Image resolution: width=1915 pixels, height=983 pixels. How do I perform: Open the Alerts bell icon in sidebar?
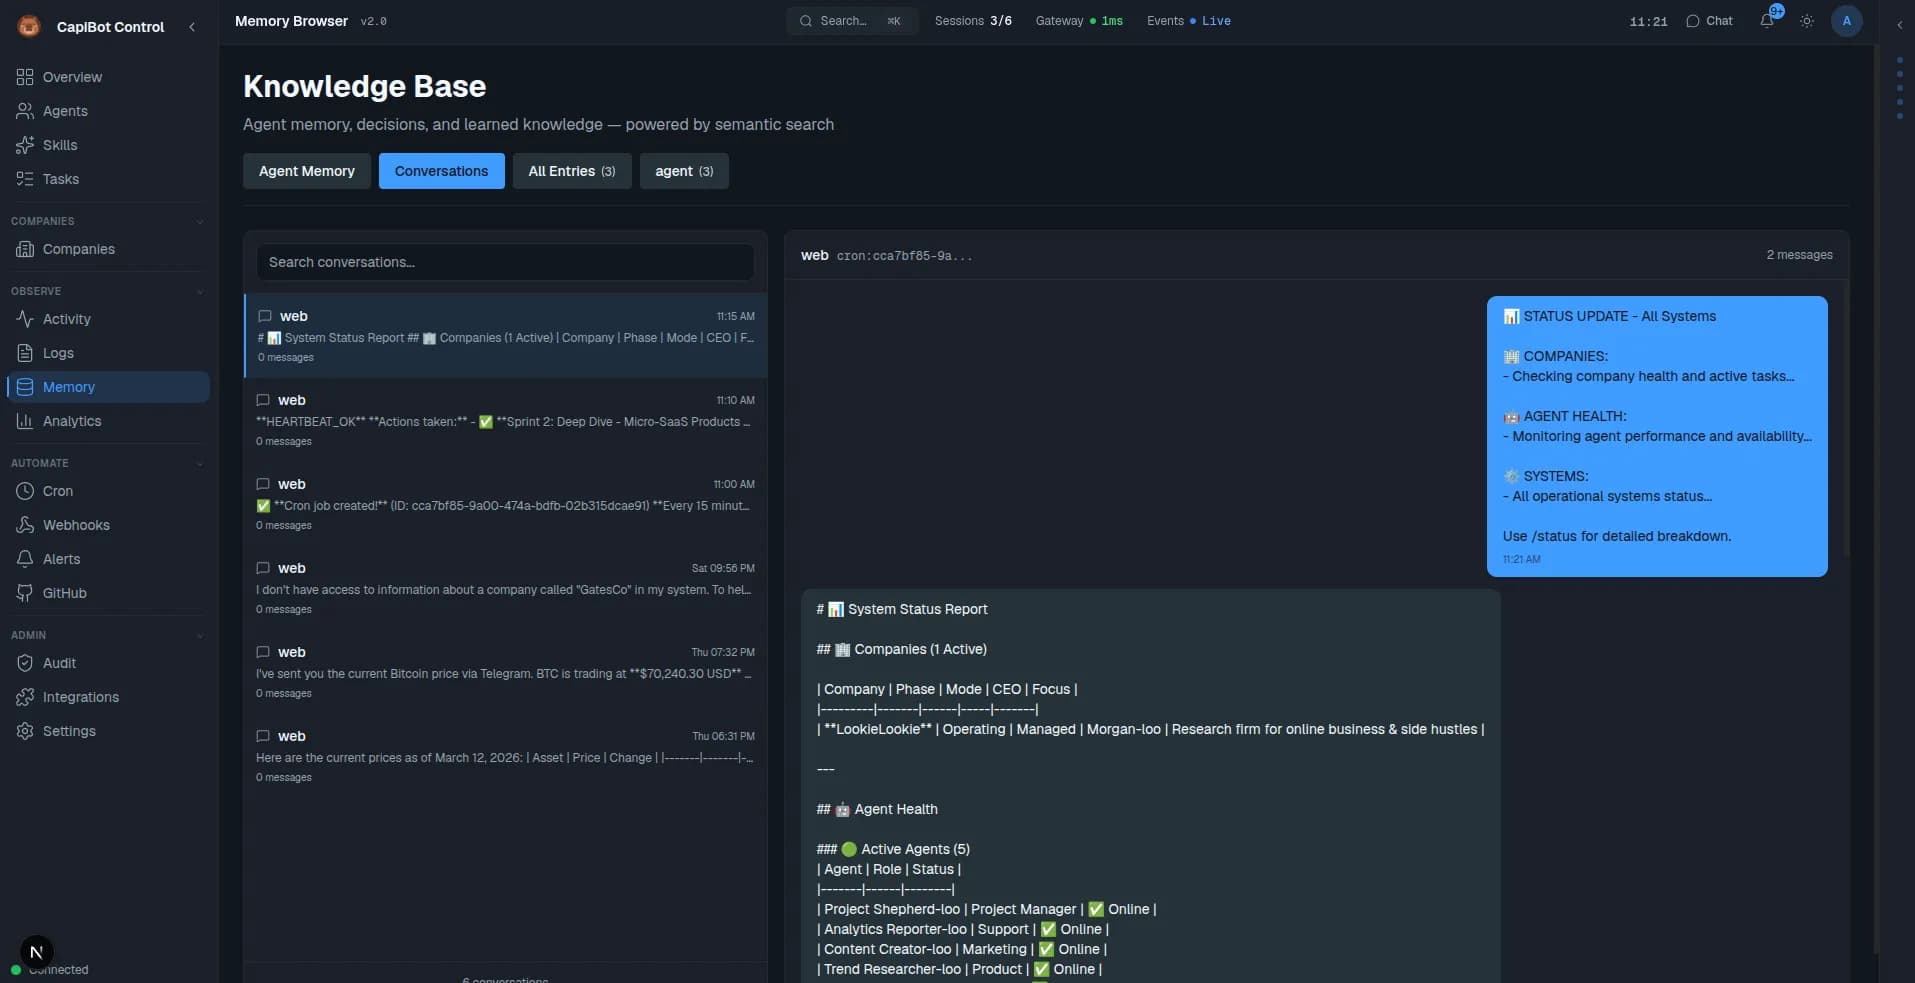(x=25, y=559)
